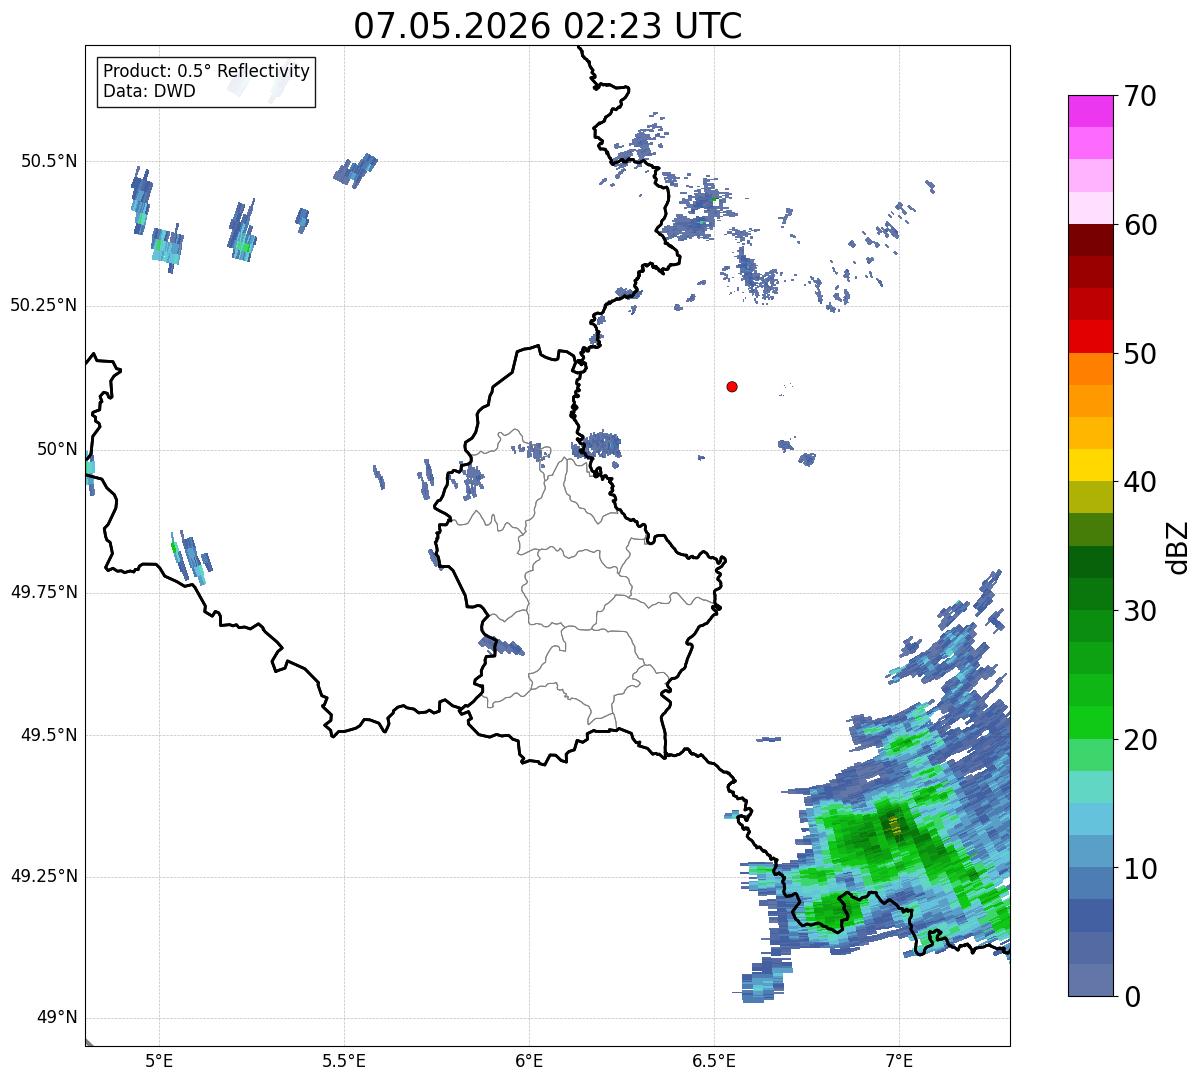Image resolution: width=1202 pixels, height=1081 pixels.
Task: Click the yellow-olive storm core near 7E
Action: click(x=894, y=826)
